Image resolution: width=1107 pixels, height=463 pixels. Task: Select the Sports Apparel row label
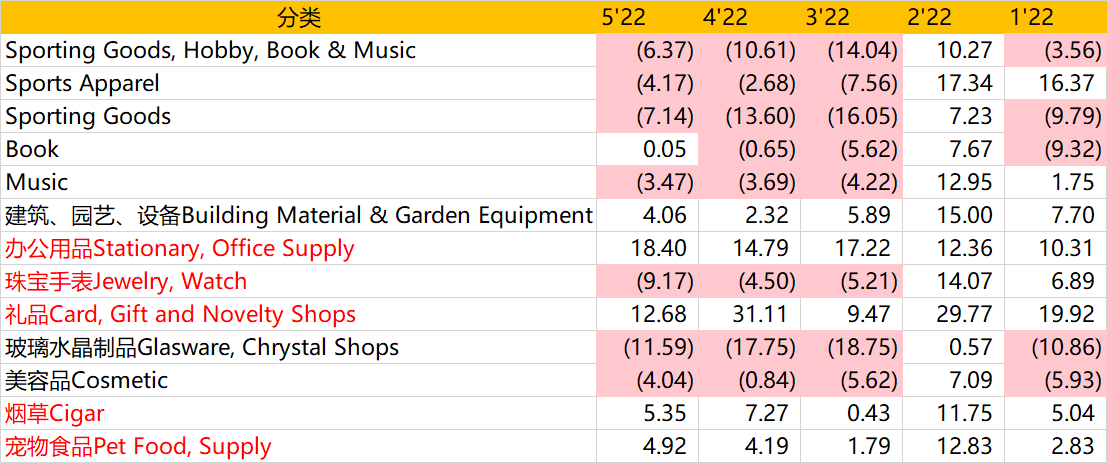coord(298,83)
